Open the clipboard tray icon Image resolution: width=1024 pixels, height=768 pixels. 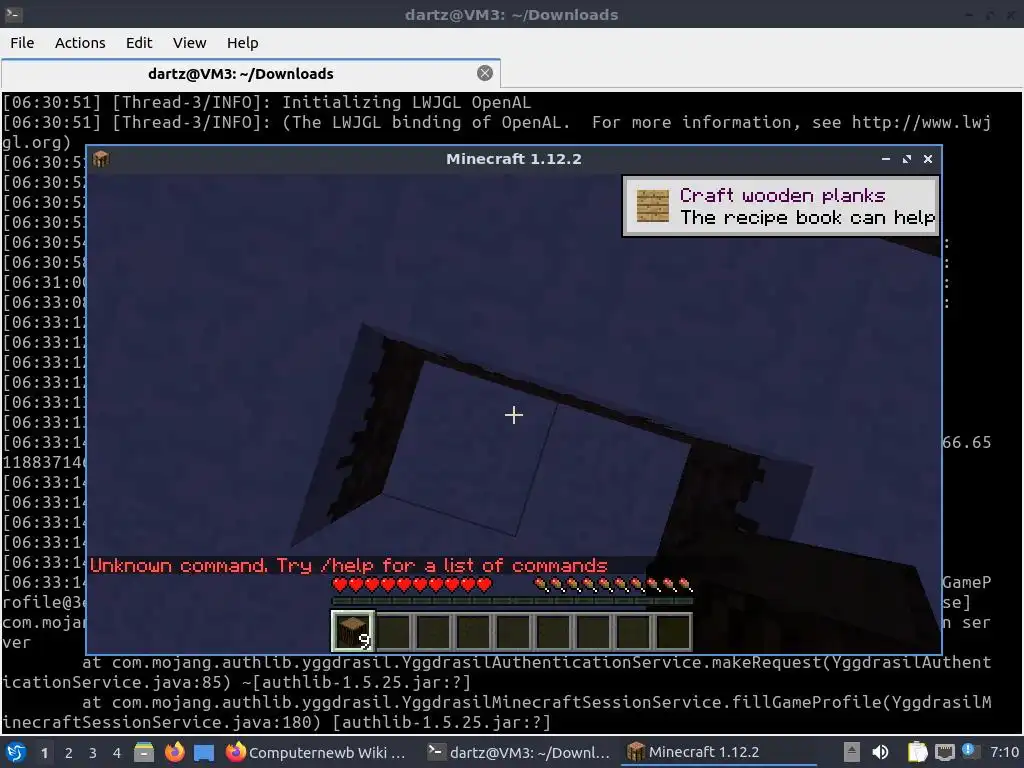[x=918, y=752]
